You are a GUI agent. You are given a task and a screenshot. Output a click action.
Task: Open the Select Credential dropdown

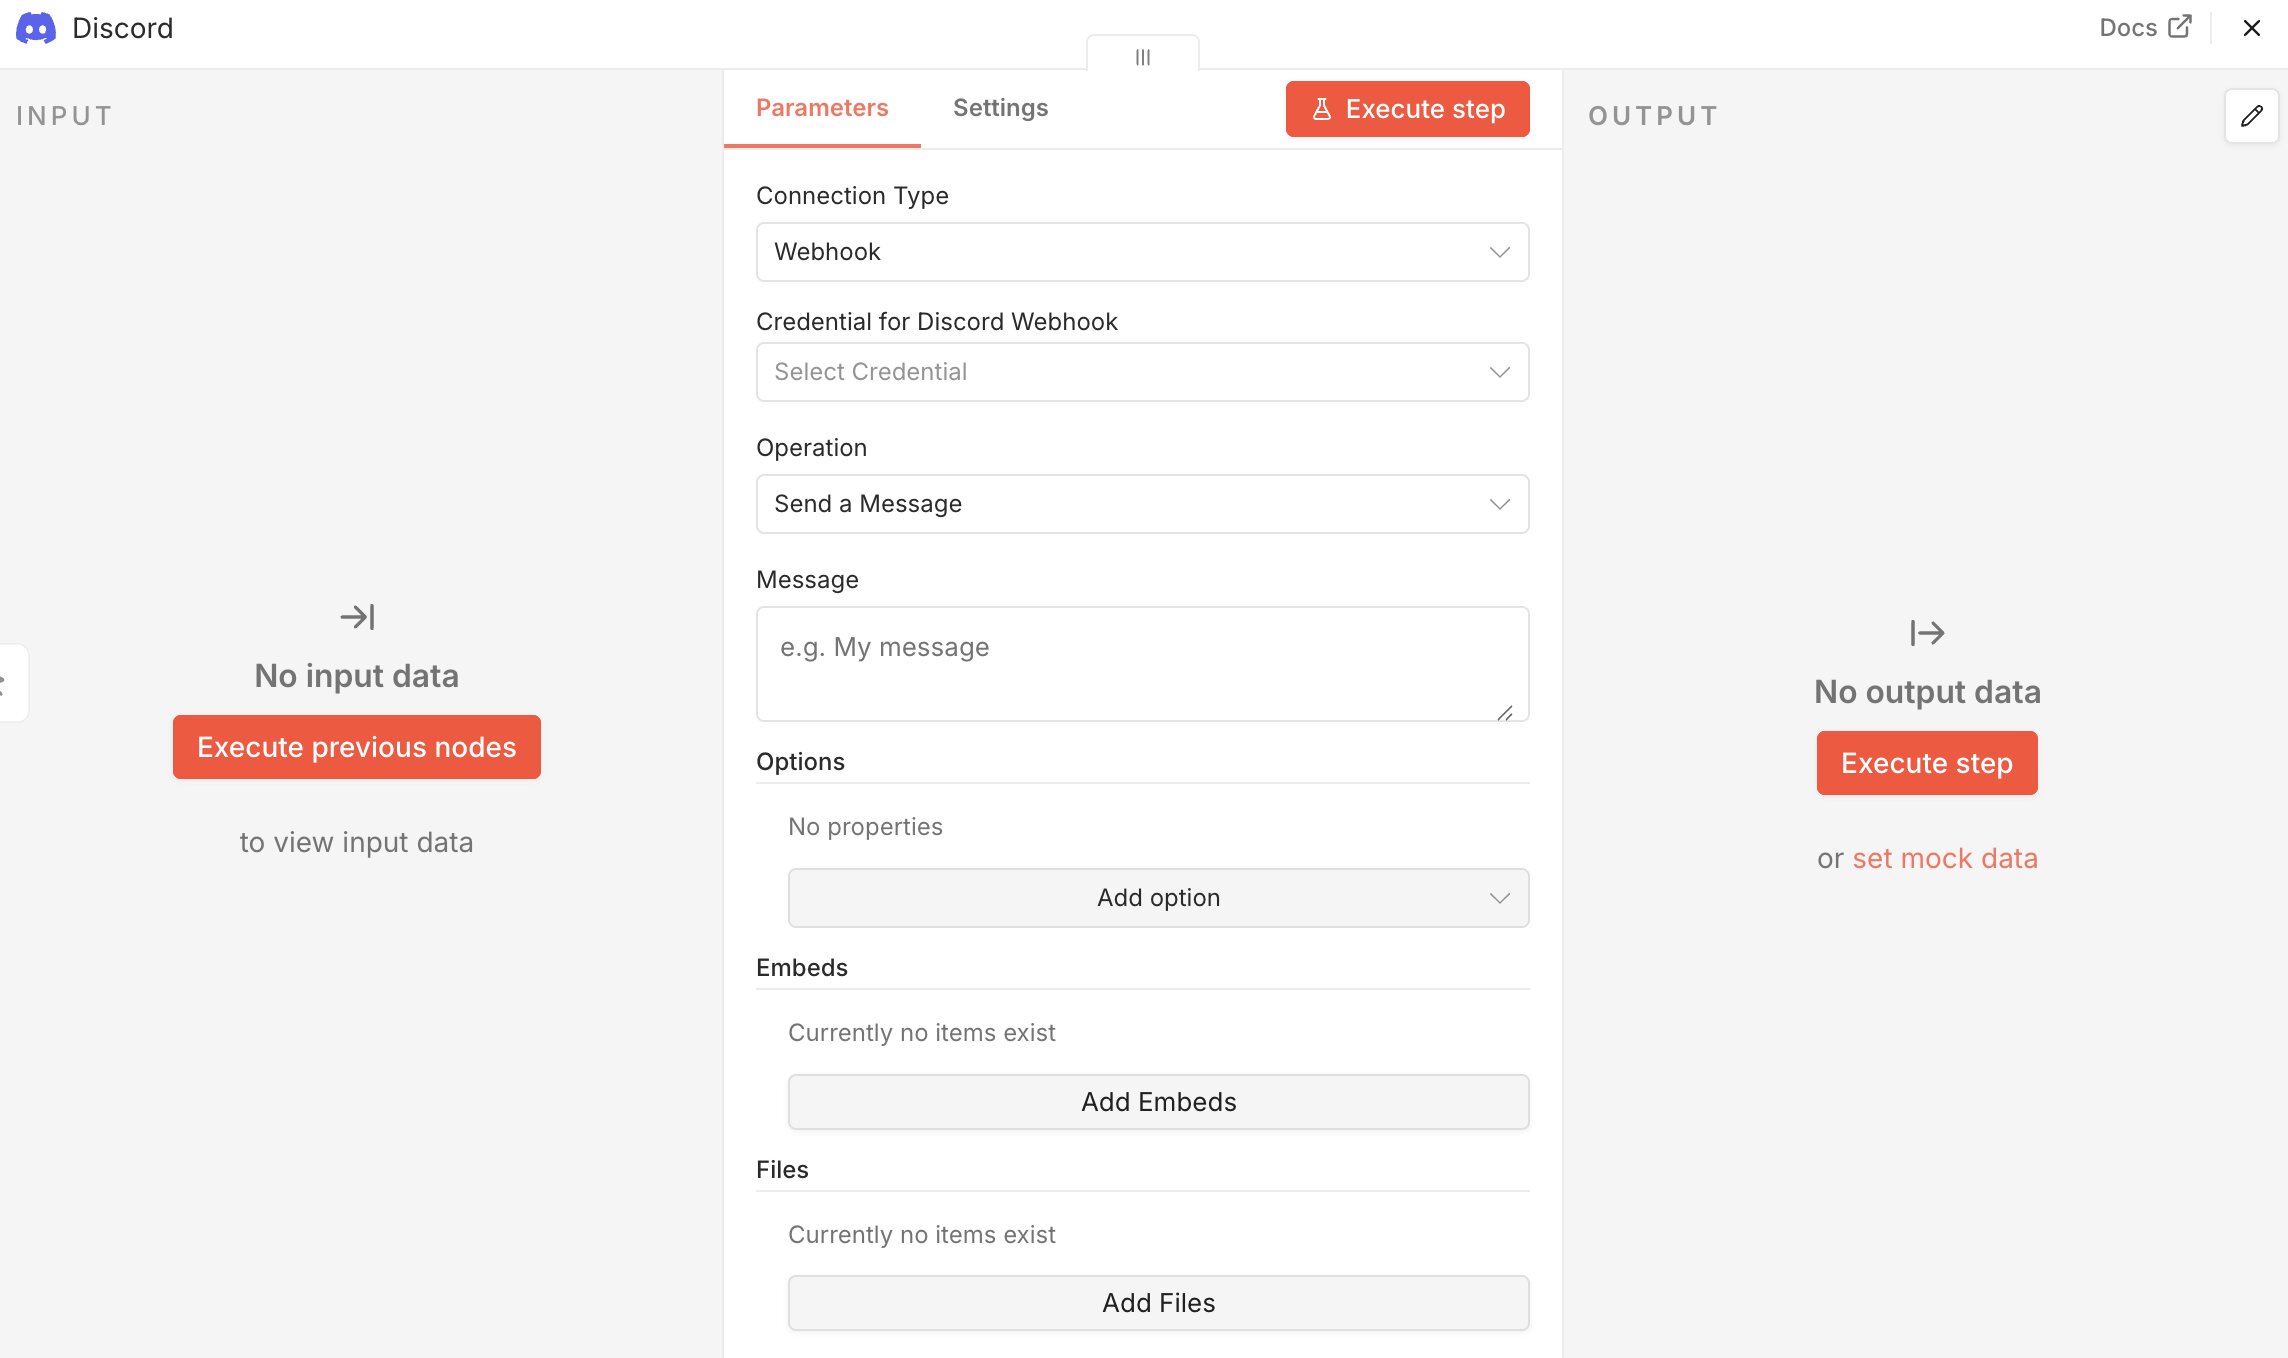(1142, 372)
